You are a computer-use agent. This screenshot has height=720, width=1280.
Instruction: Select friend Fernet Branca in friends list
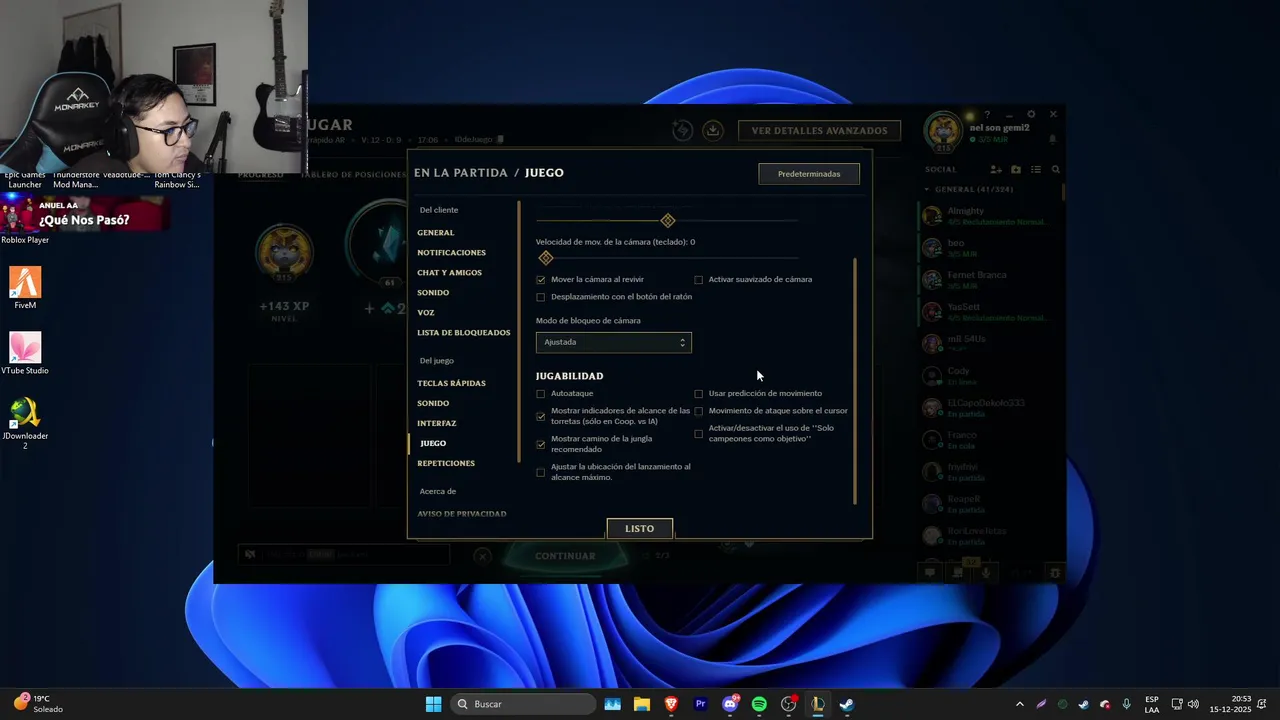(990, 279)
